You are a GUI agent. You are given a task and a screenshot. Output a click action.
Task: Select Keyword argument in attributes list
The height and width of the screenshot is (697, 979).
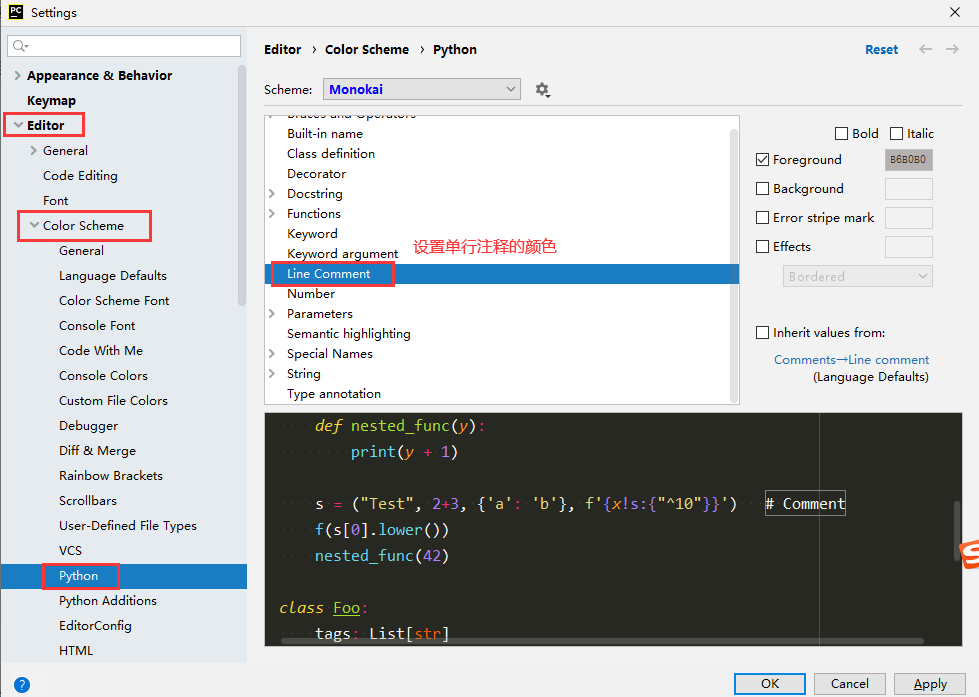[x=342, y=254]
